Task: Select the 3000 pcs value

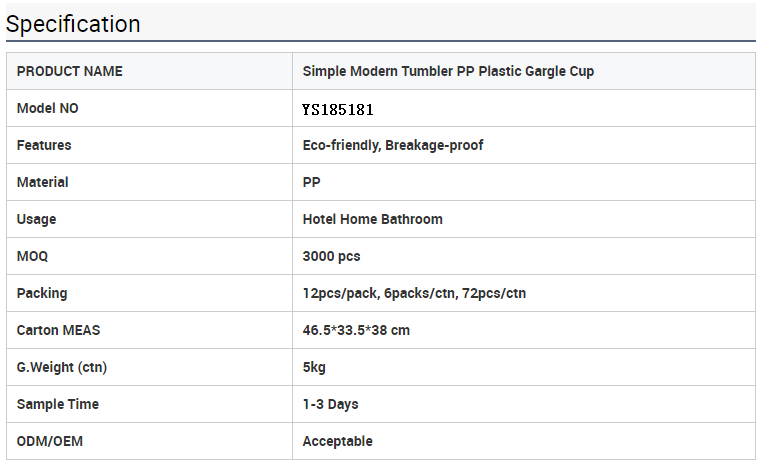Action: point(331,256)
